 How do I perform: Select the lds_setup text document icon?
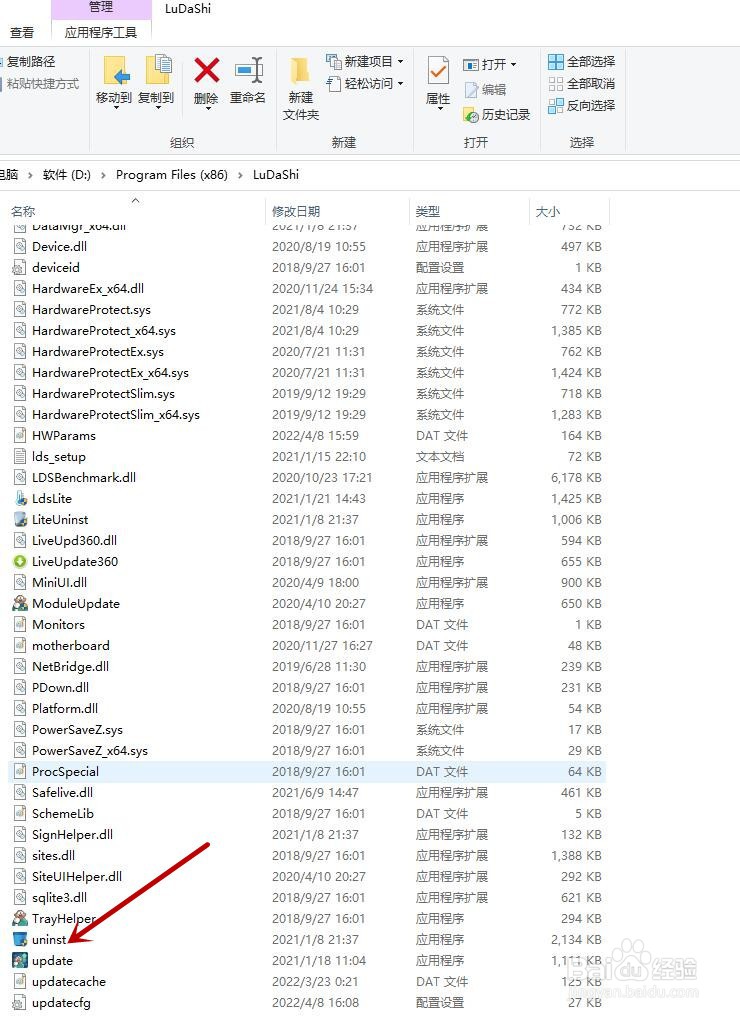[20, 456]
